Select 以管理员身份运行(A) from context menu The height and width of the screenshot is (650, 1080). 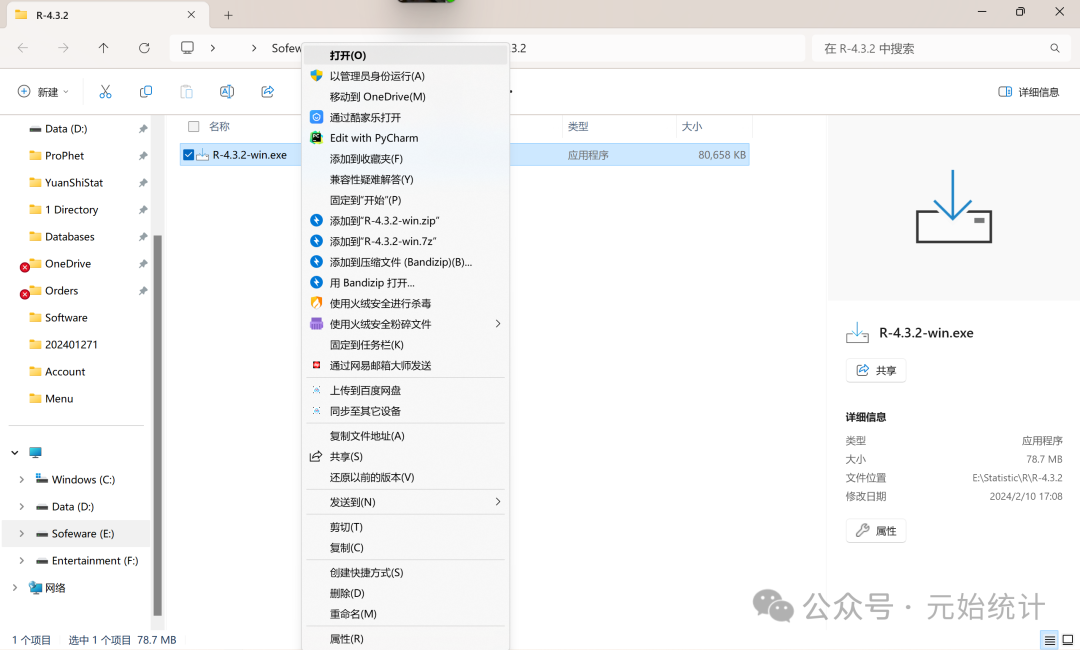(x=377, y=76)
